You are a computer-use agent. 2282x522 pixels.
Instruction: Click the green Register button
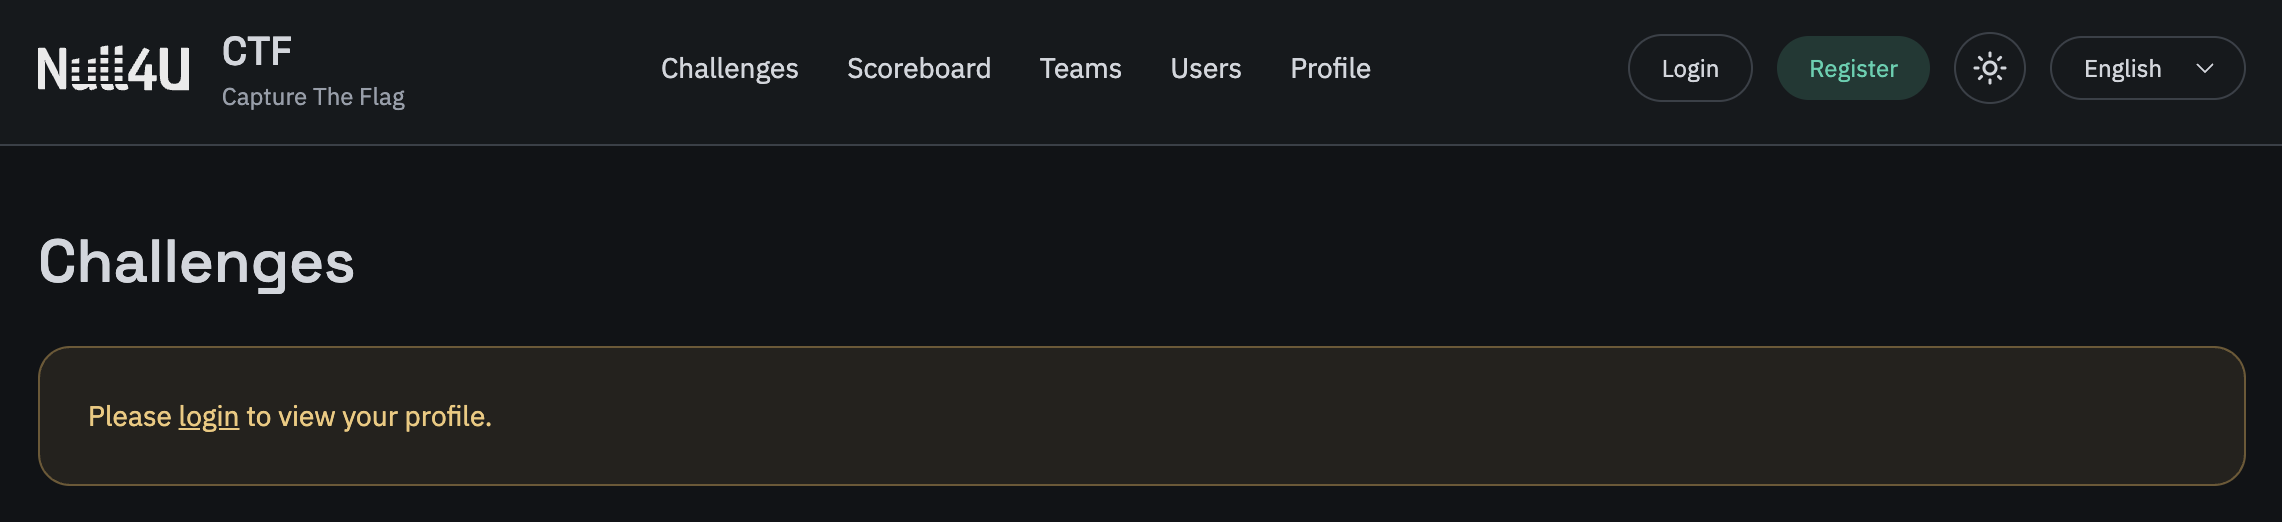click(1852, 68)
